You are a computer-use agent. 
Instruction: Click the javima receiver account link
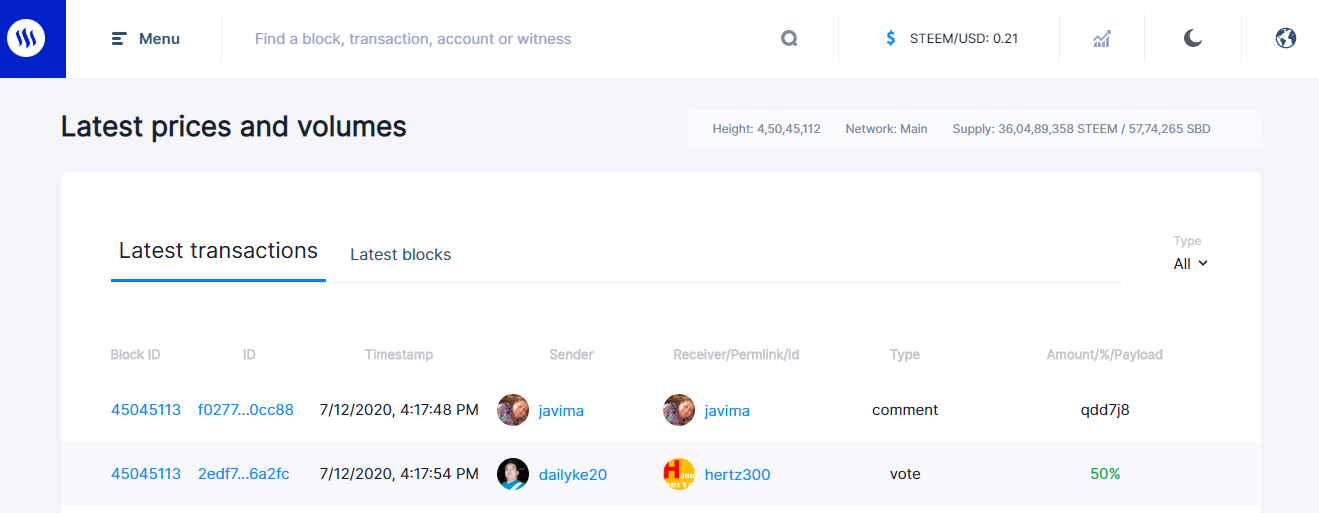click(x=727, y=411)
